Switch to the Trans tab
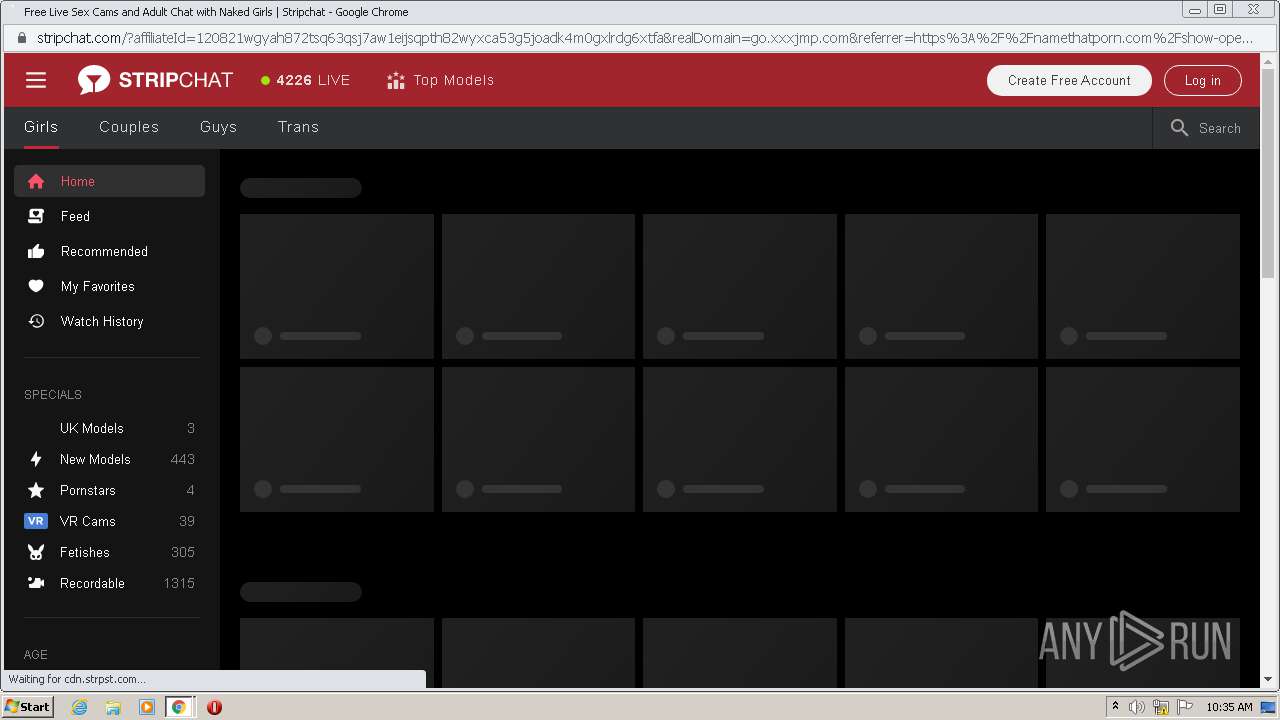The height and width of the screenshot is (720, 1280). coord(298,127)
